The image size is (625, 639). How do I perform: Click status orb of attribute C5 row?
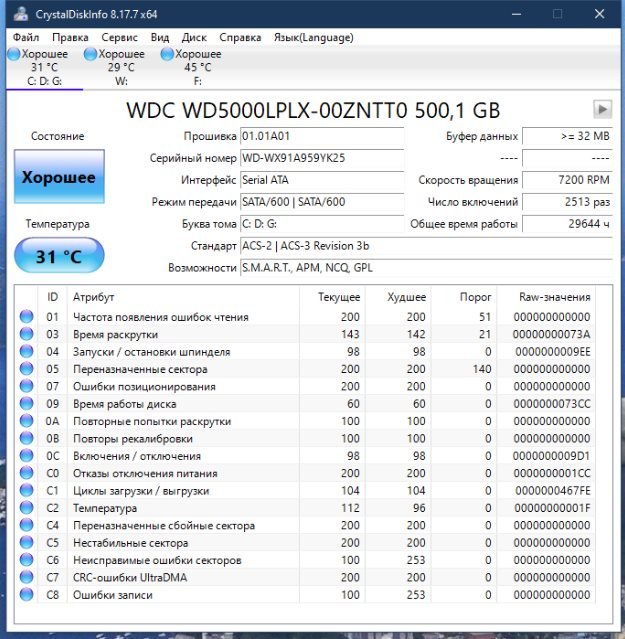[x=26, y=542]
